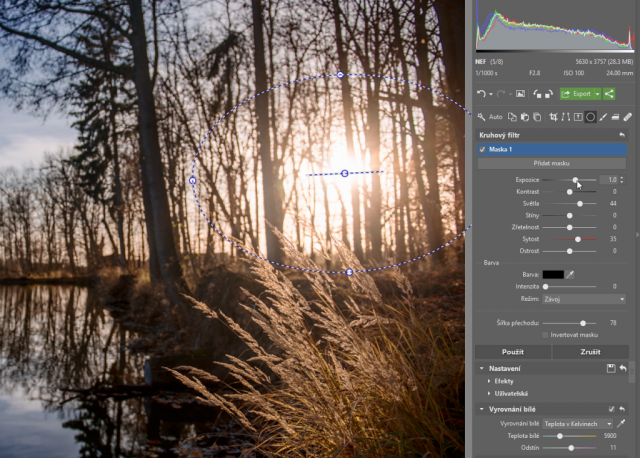Click the Přidat masku button
640x458 pixels.
(x=552, y=163)
